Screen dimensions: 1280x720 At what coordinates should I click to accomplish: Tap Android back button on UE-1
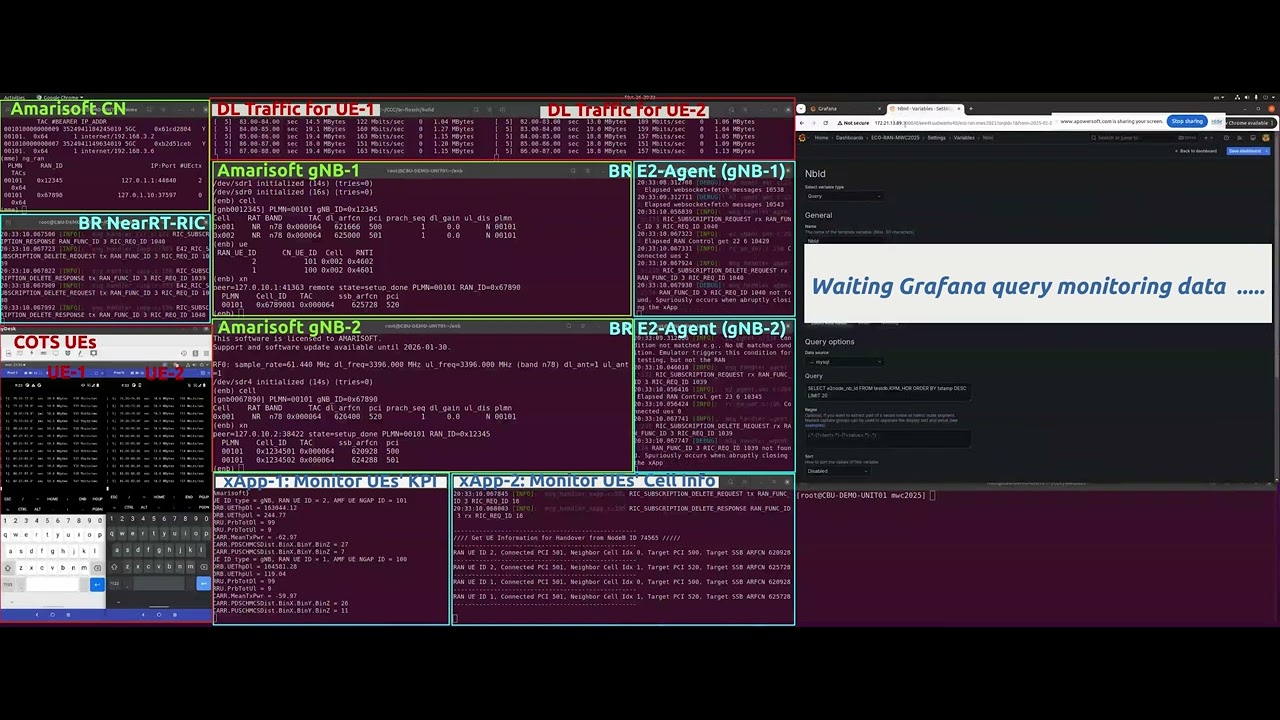click(x=37, y=614)
